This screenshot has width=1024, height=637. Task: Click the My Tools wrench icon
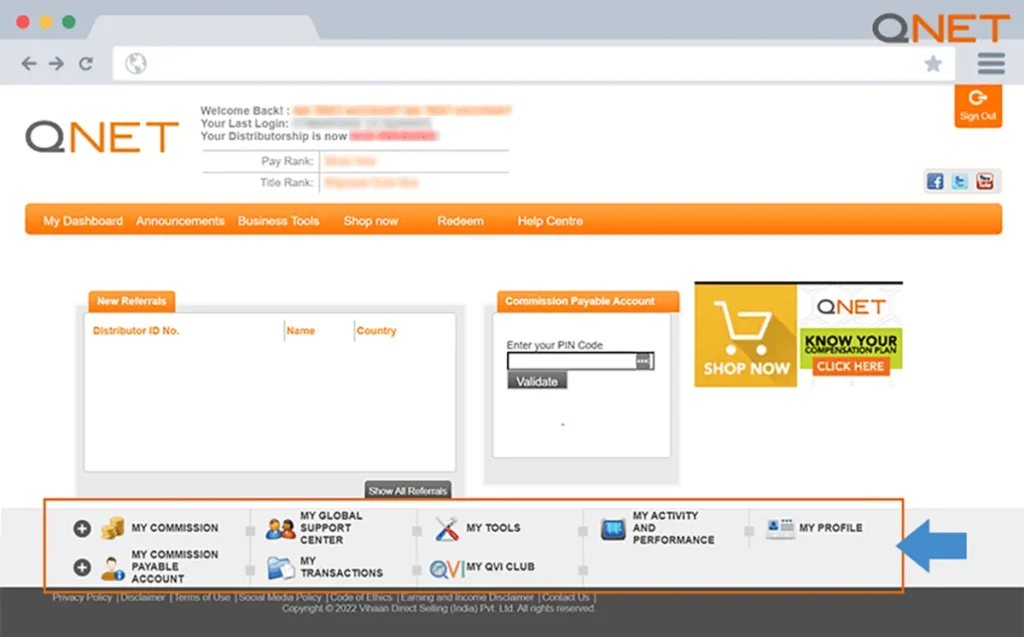(x=447, y=529)
